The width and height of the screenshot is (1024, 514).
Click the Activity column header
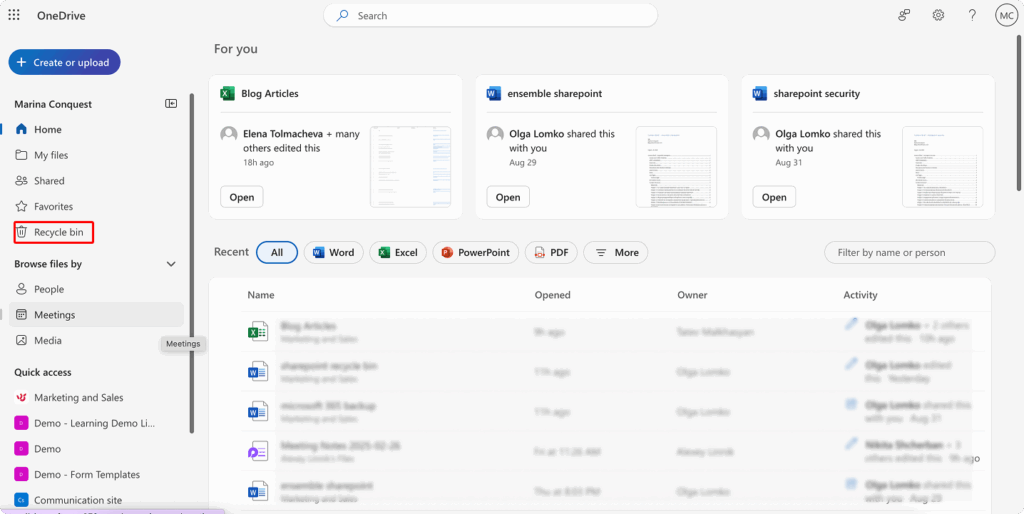point(860,295)
